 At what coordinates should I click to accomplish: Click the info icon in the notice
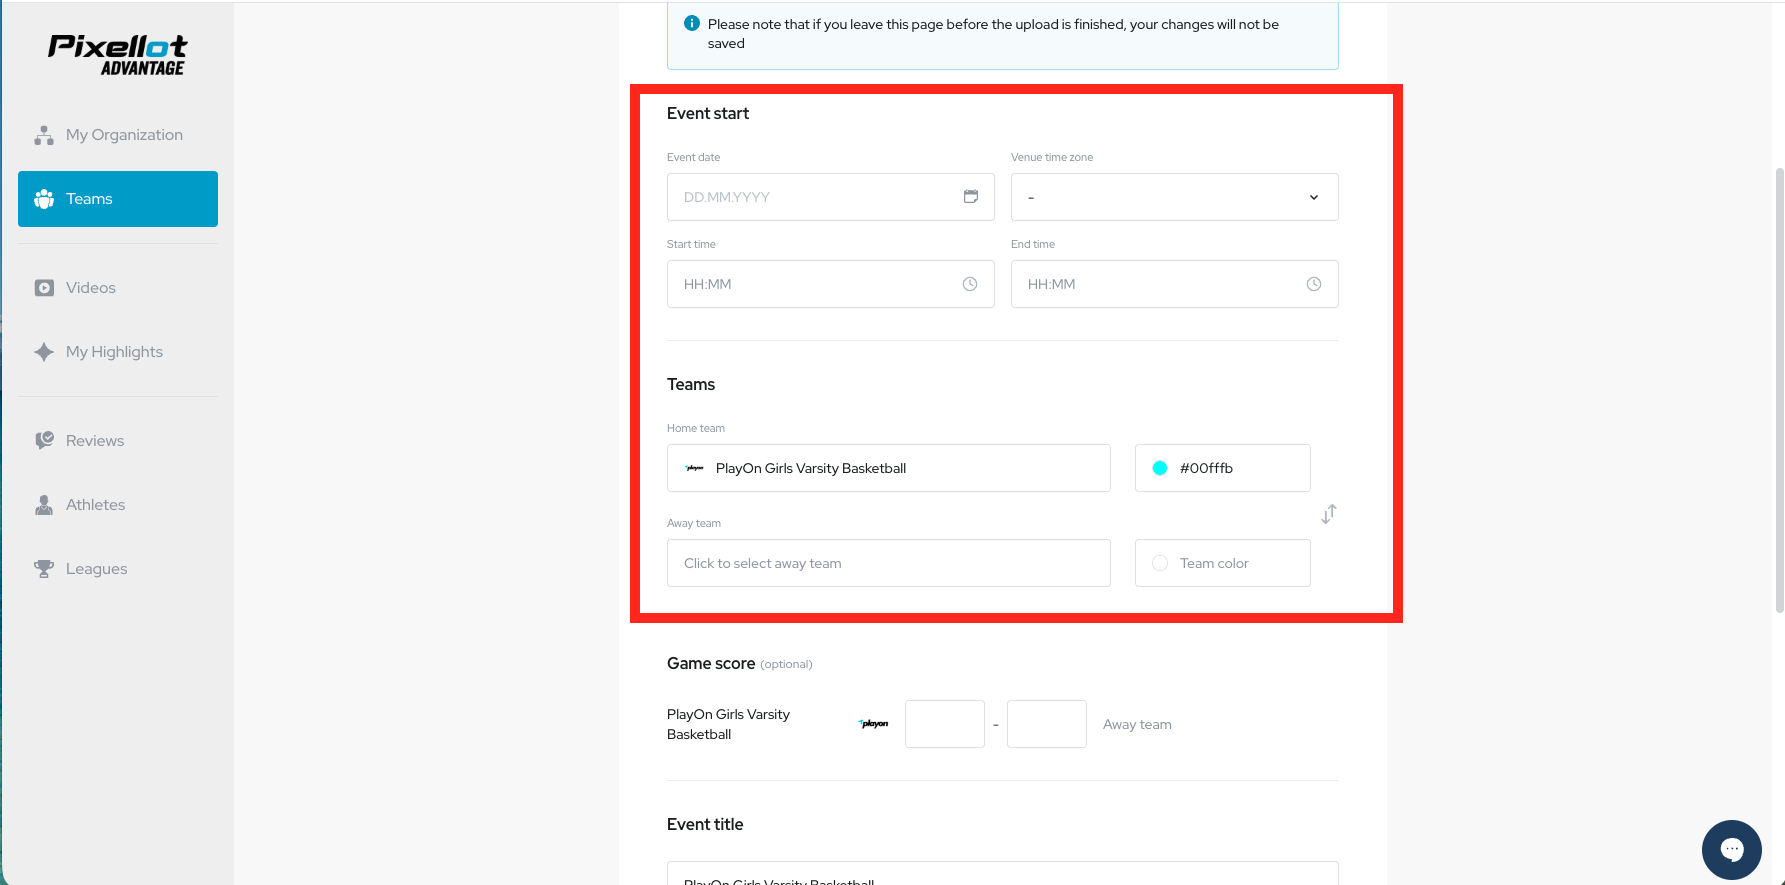692,23
